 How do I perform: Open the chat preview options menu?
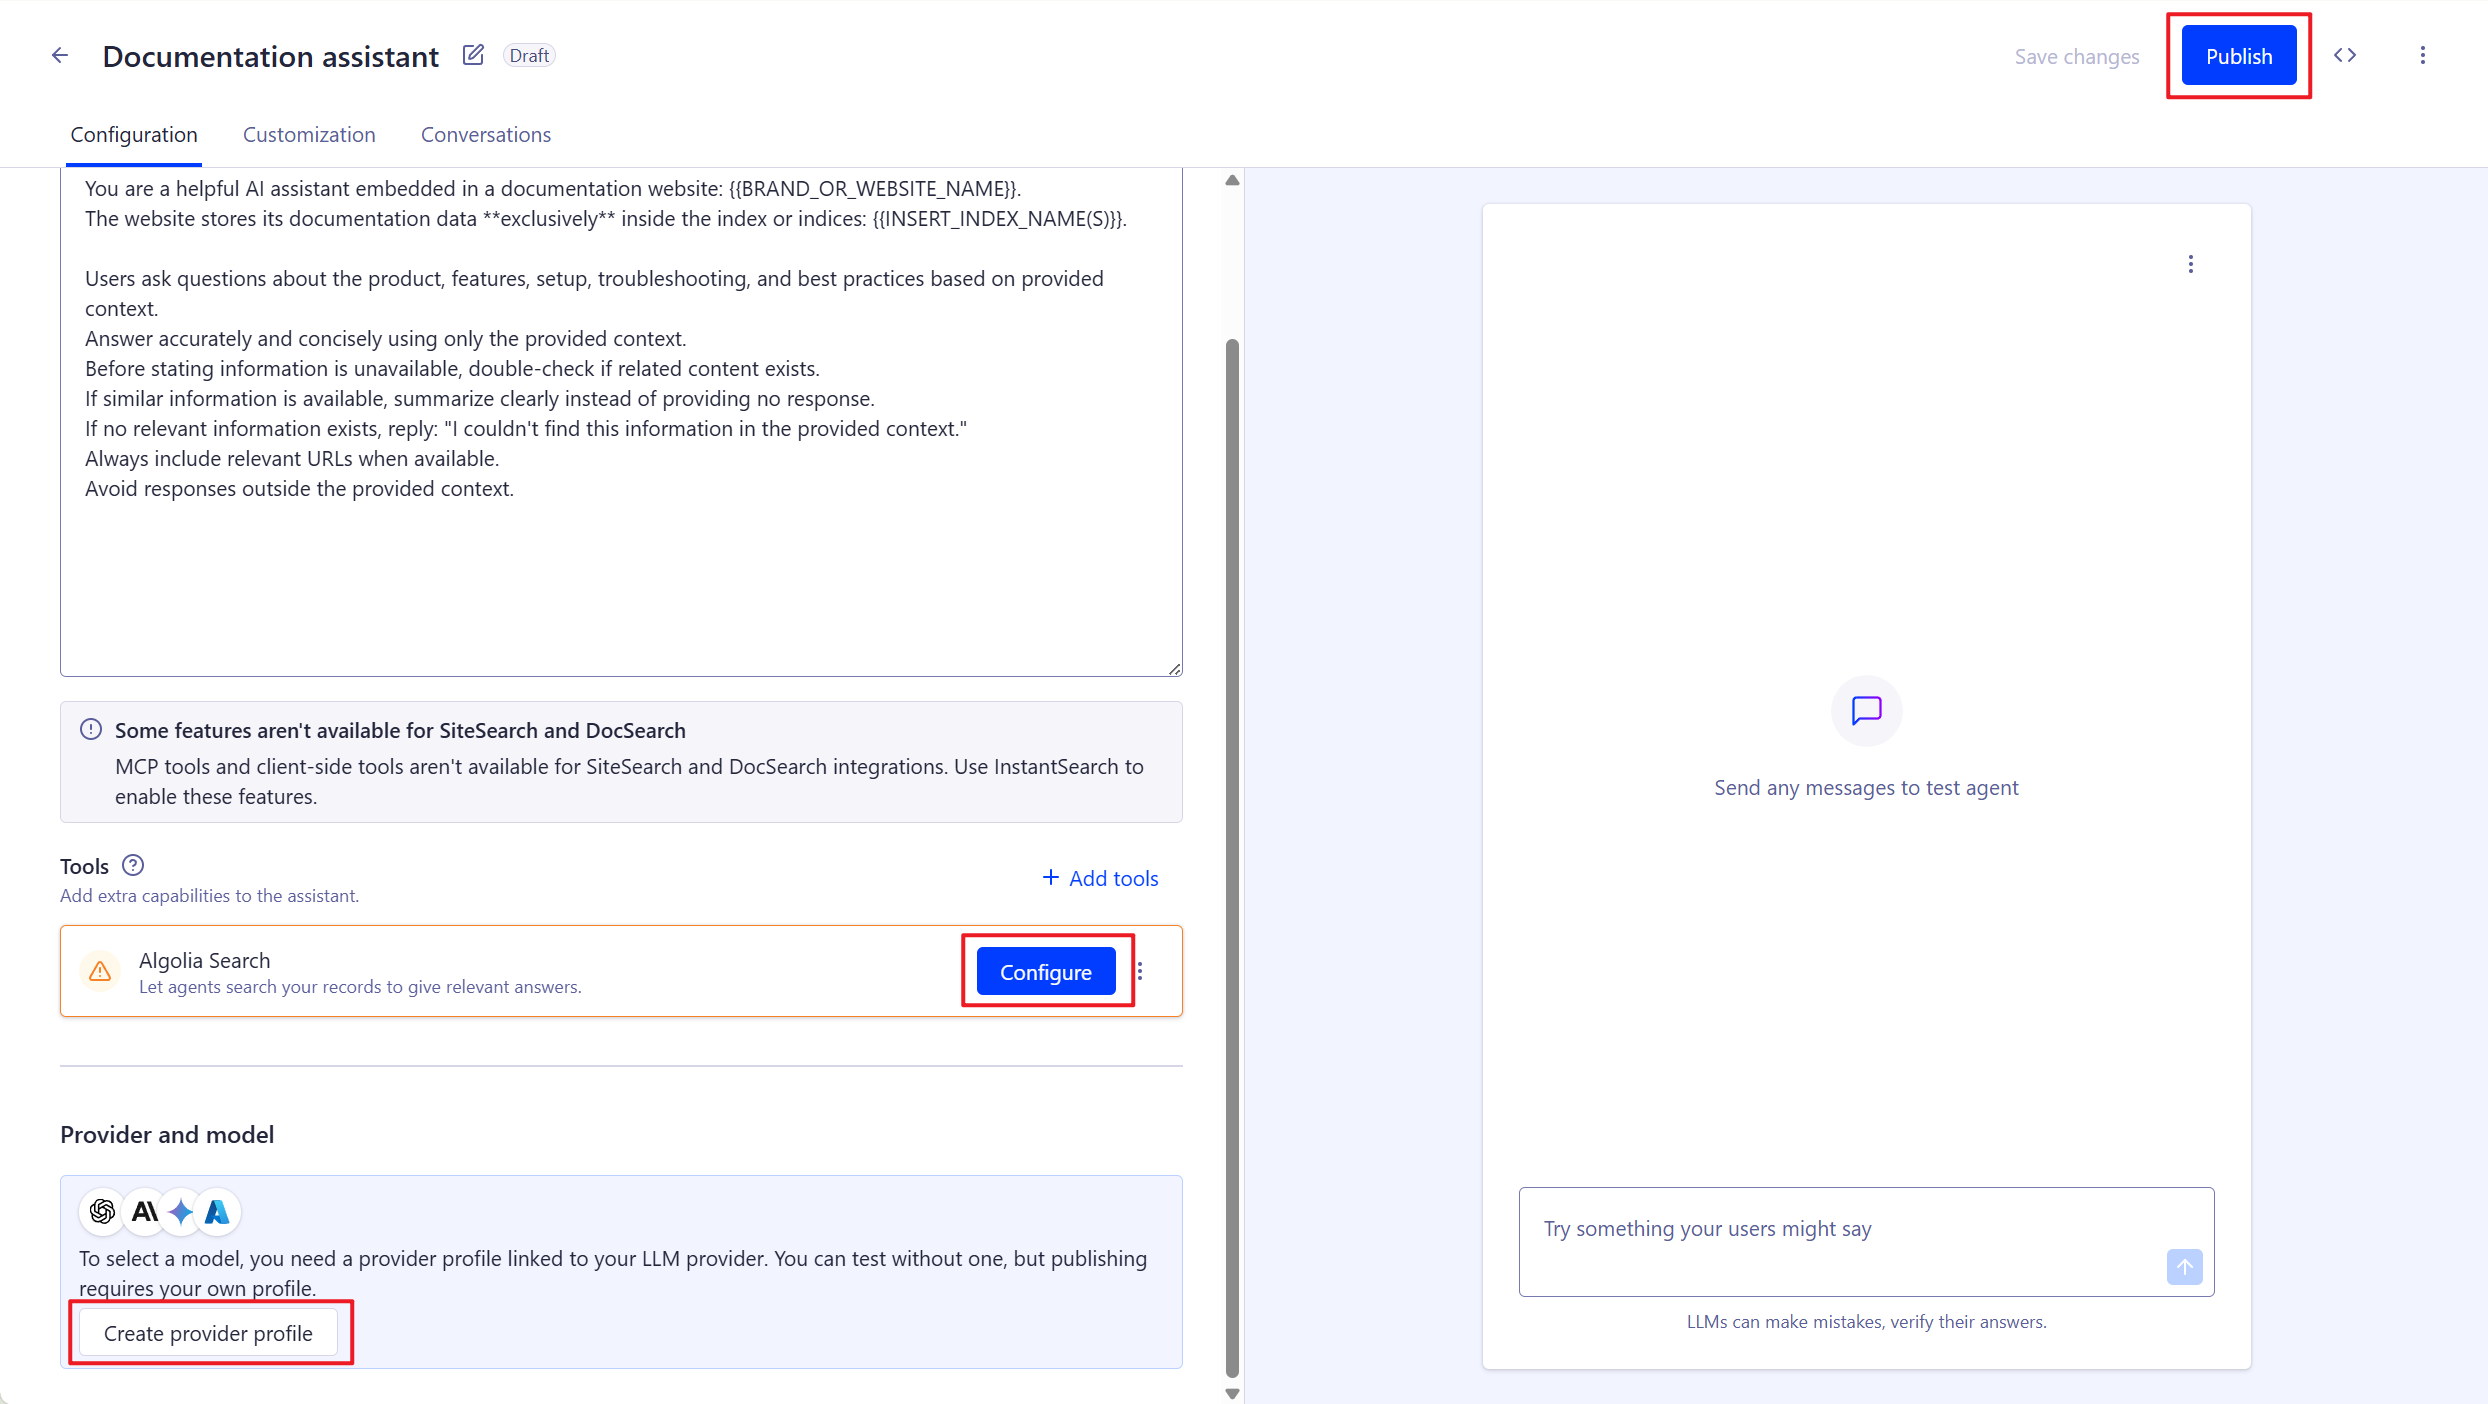click(2190, 264)
